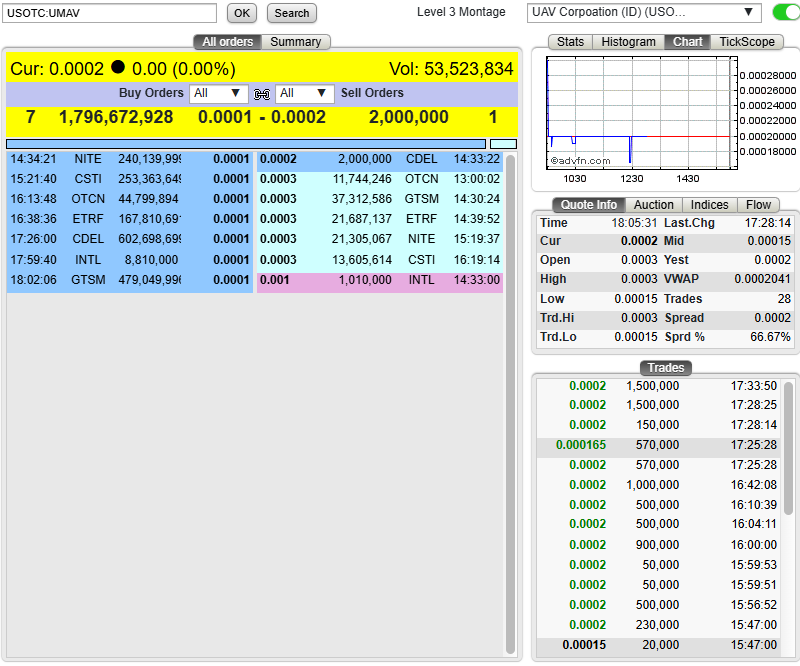Viewport: 800px width, 666px height.
Task: Click the trade at 17:33:50
Action: coord(659,386)
